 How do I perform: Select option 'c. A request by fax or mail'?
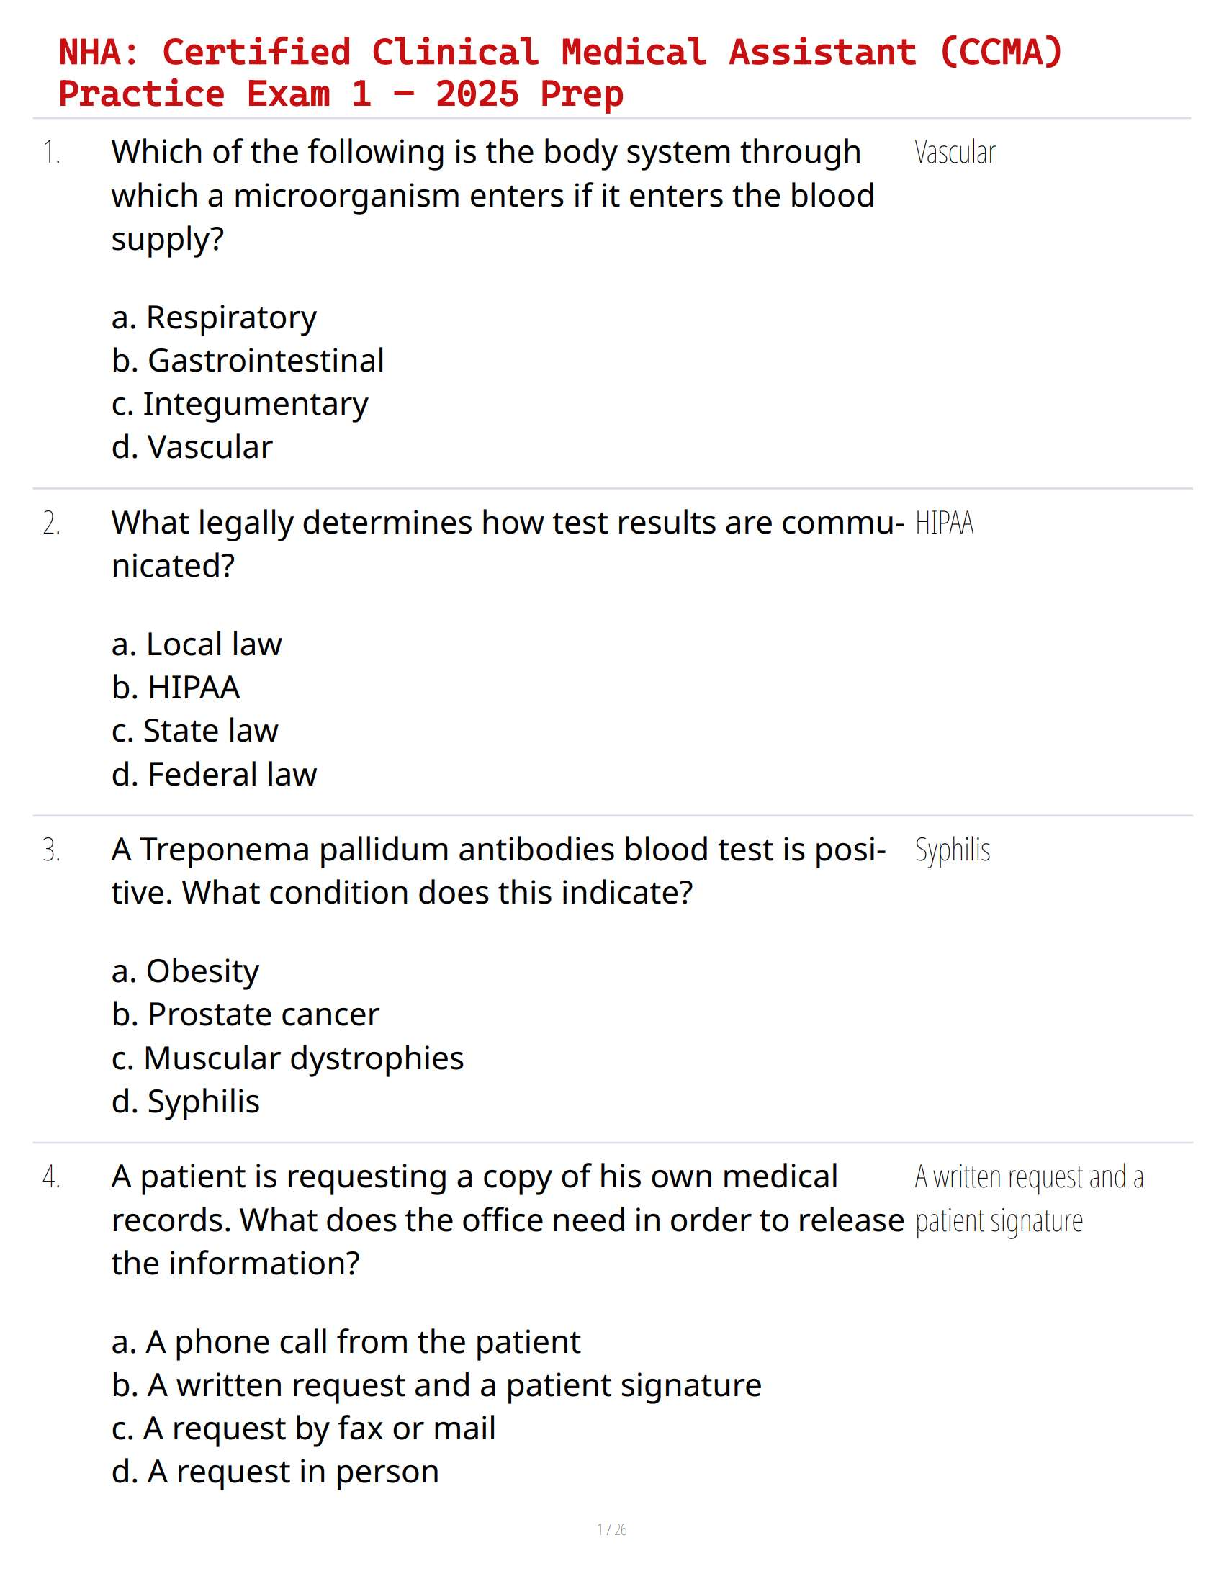(x=304, y=1429)
